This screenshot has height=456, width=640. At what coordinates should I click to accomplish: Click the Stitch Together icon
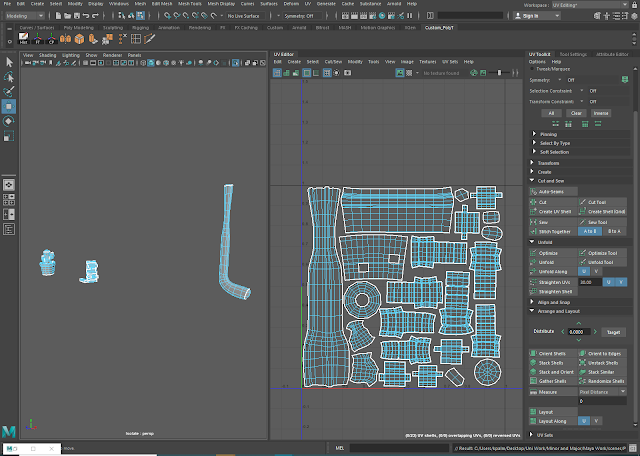534,231
